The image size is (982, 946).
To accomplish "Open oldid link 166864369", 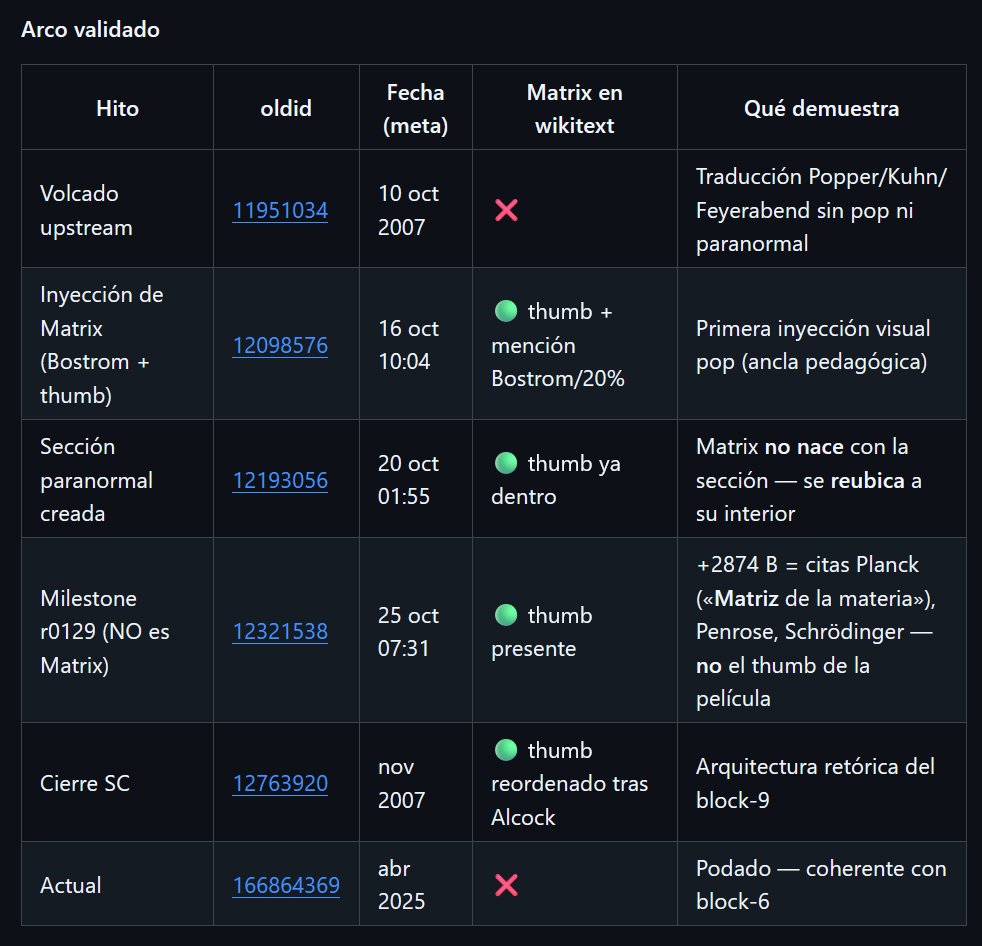I will pyautogui.click(x=286, y=885).
